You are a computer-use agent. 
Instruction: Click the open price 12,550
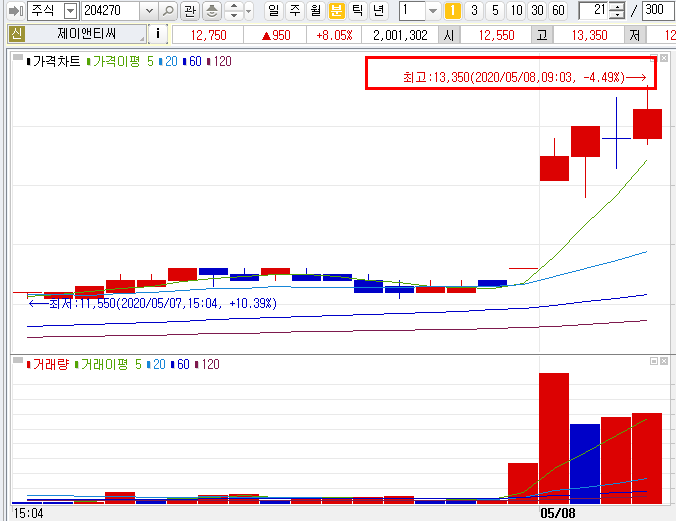496,35
